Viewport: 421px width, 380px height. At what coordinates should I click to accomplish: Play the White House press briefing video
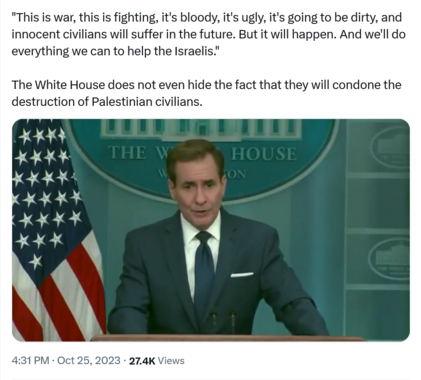tap(211, 230)
